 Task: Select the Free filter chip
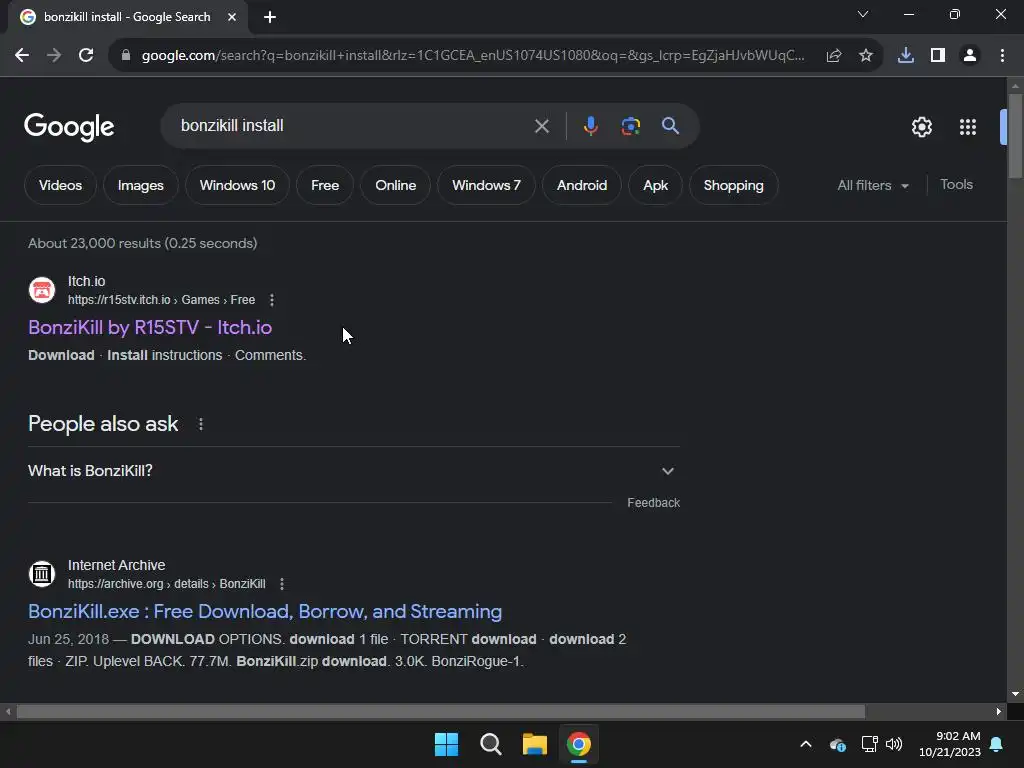(325, 185)
